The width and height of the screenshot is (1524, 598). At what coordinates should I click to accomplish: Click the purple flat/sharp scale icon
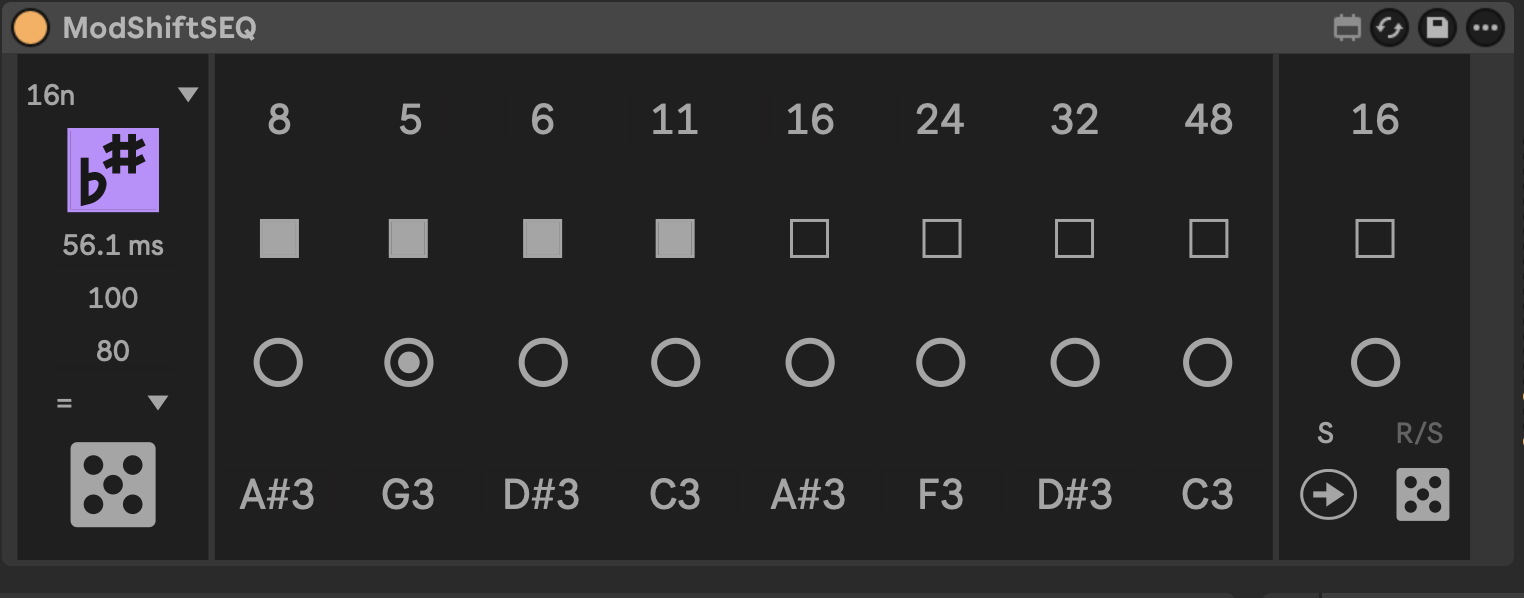[113, 170]
